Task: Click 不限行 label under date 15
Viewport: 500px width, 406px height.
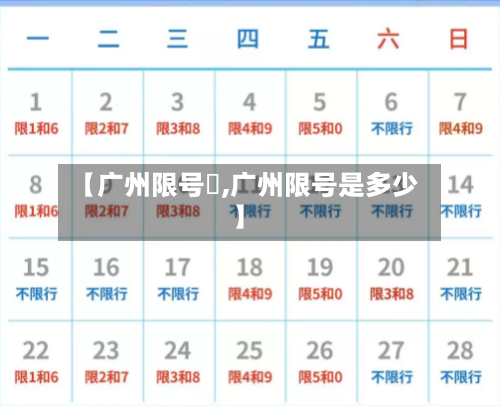Action: pos(36,294)
